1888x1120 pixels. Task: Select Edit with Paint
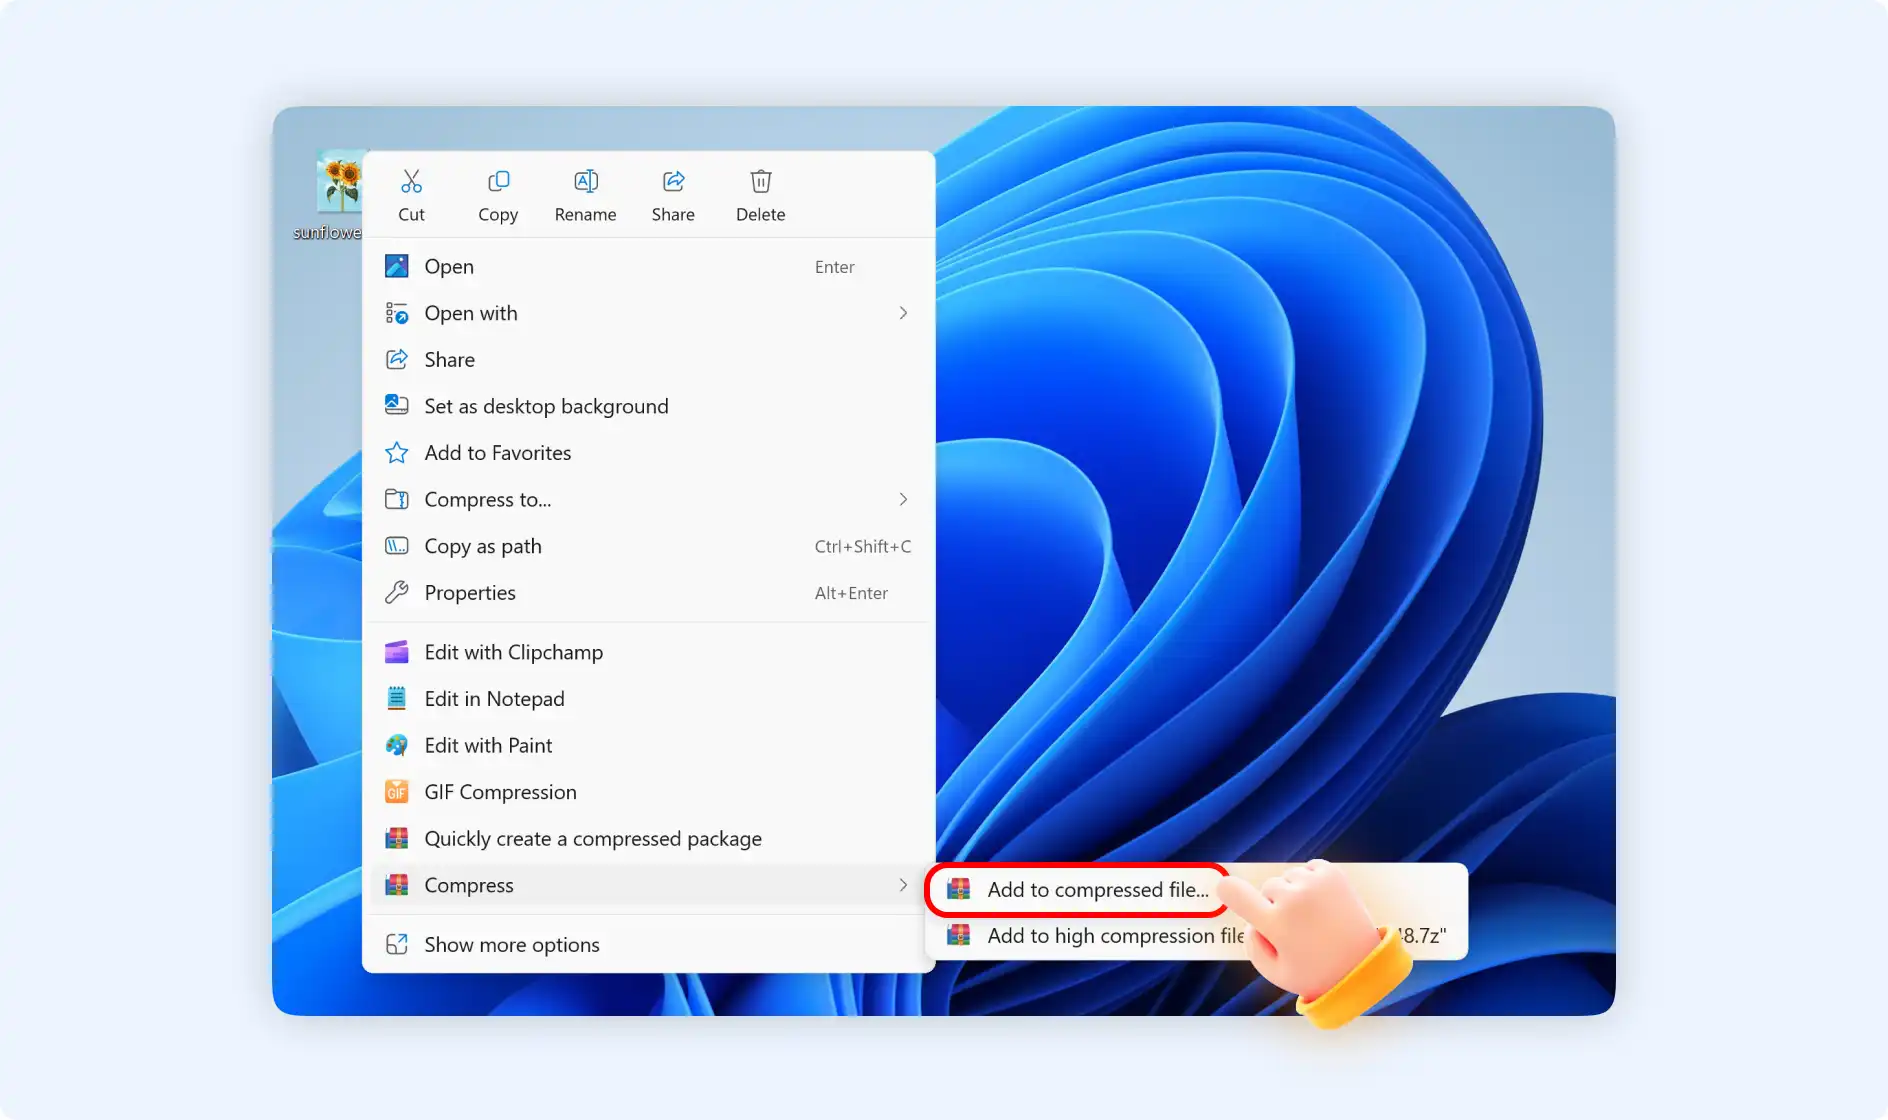(x=647, y=745)
